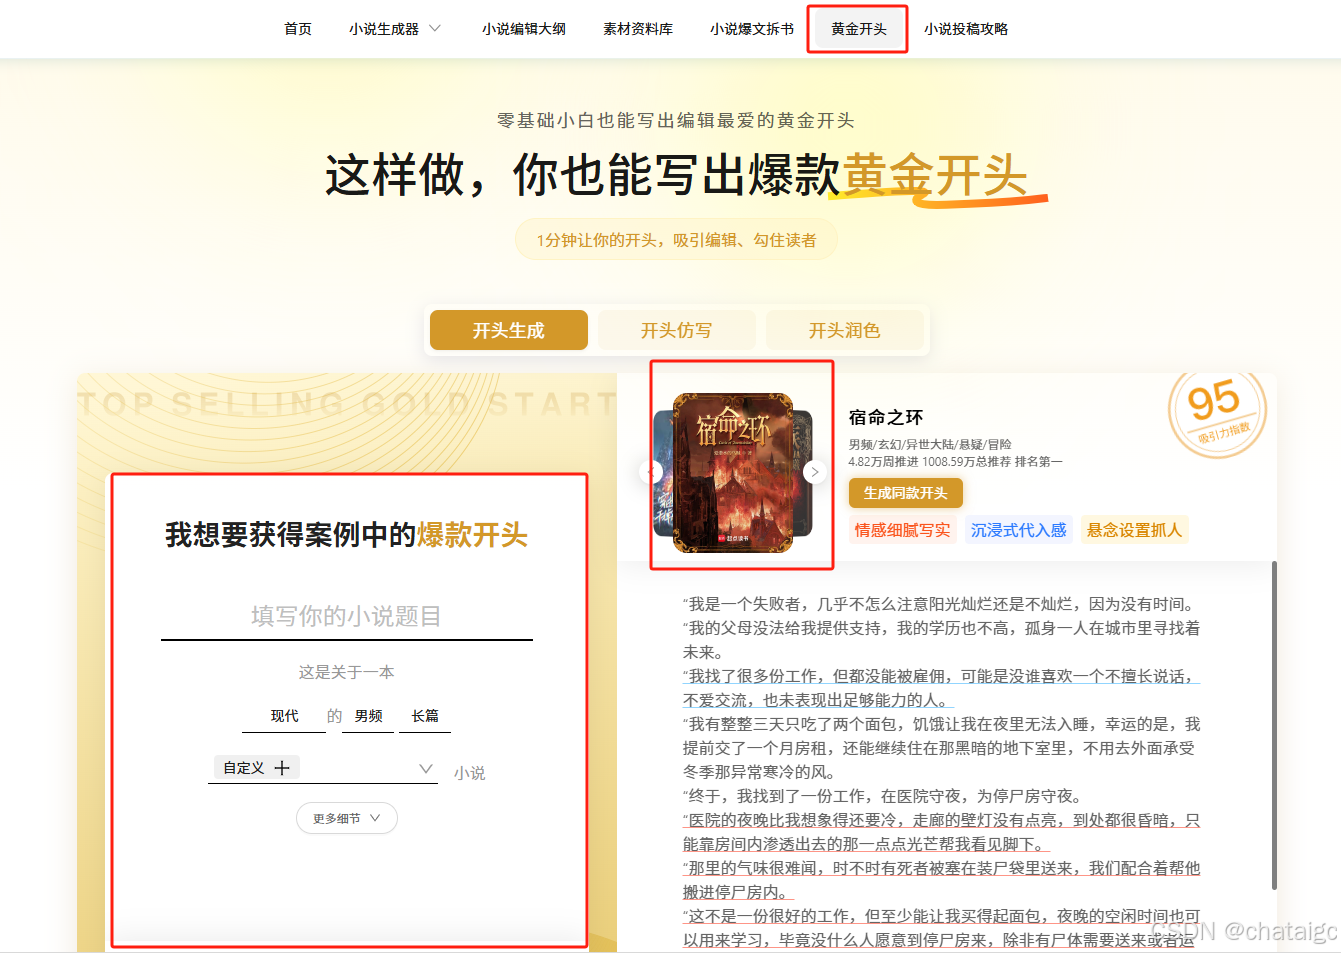Click the 这是关于一本 label
Viewport: 1341px width, 953px height.
click(347, 672)
